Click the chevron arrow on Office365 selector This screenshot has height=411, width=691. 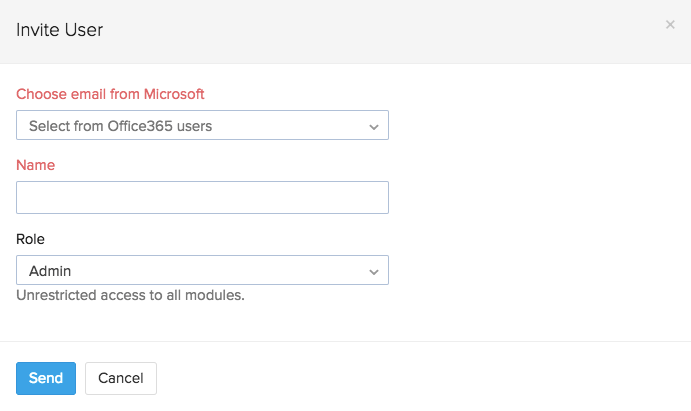pos(373,127)
